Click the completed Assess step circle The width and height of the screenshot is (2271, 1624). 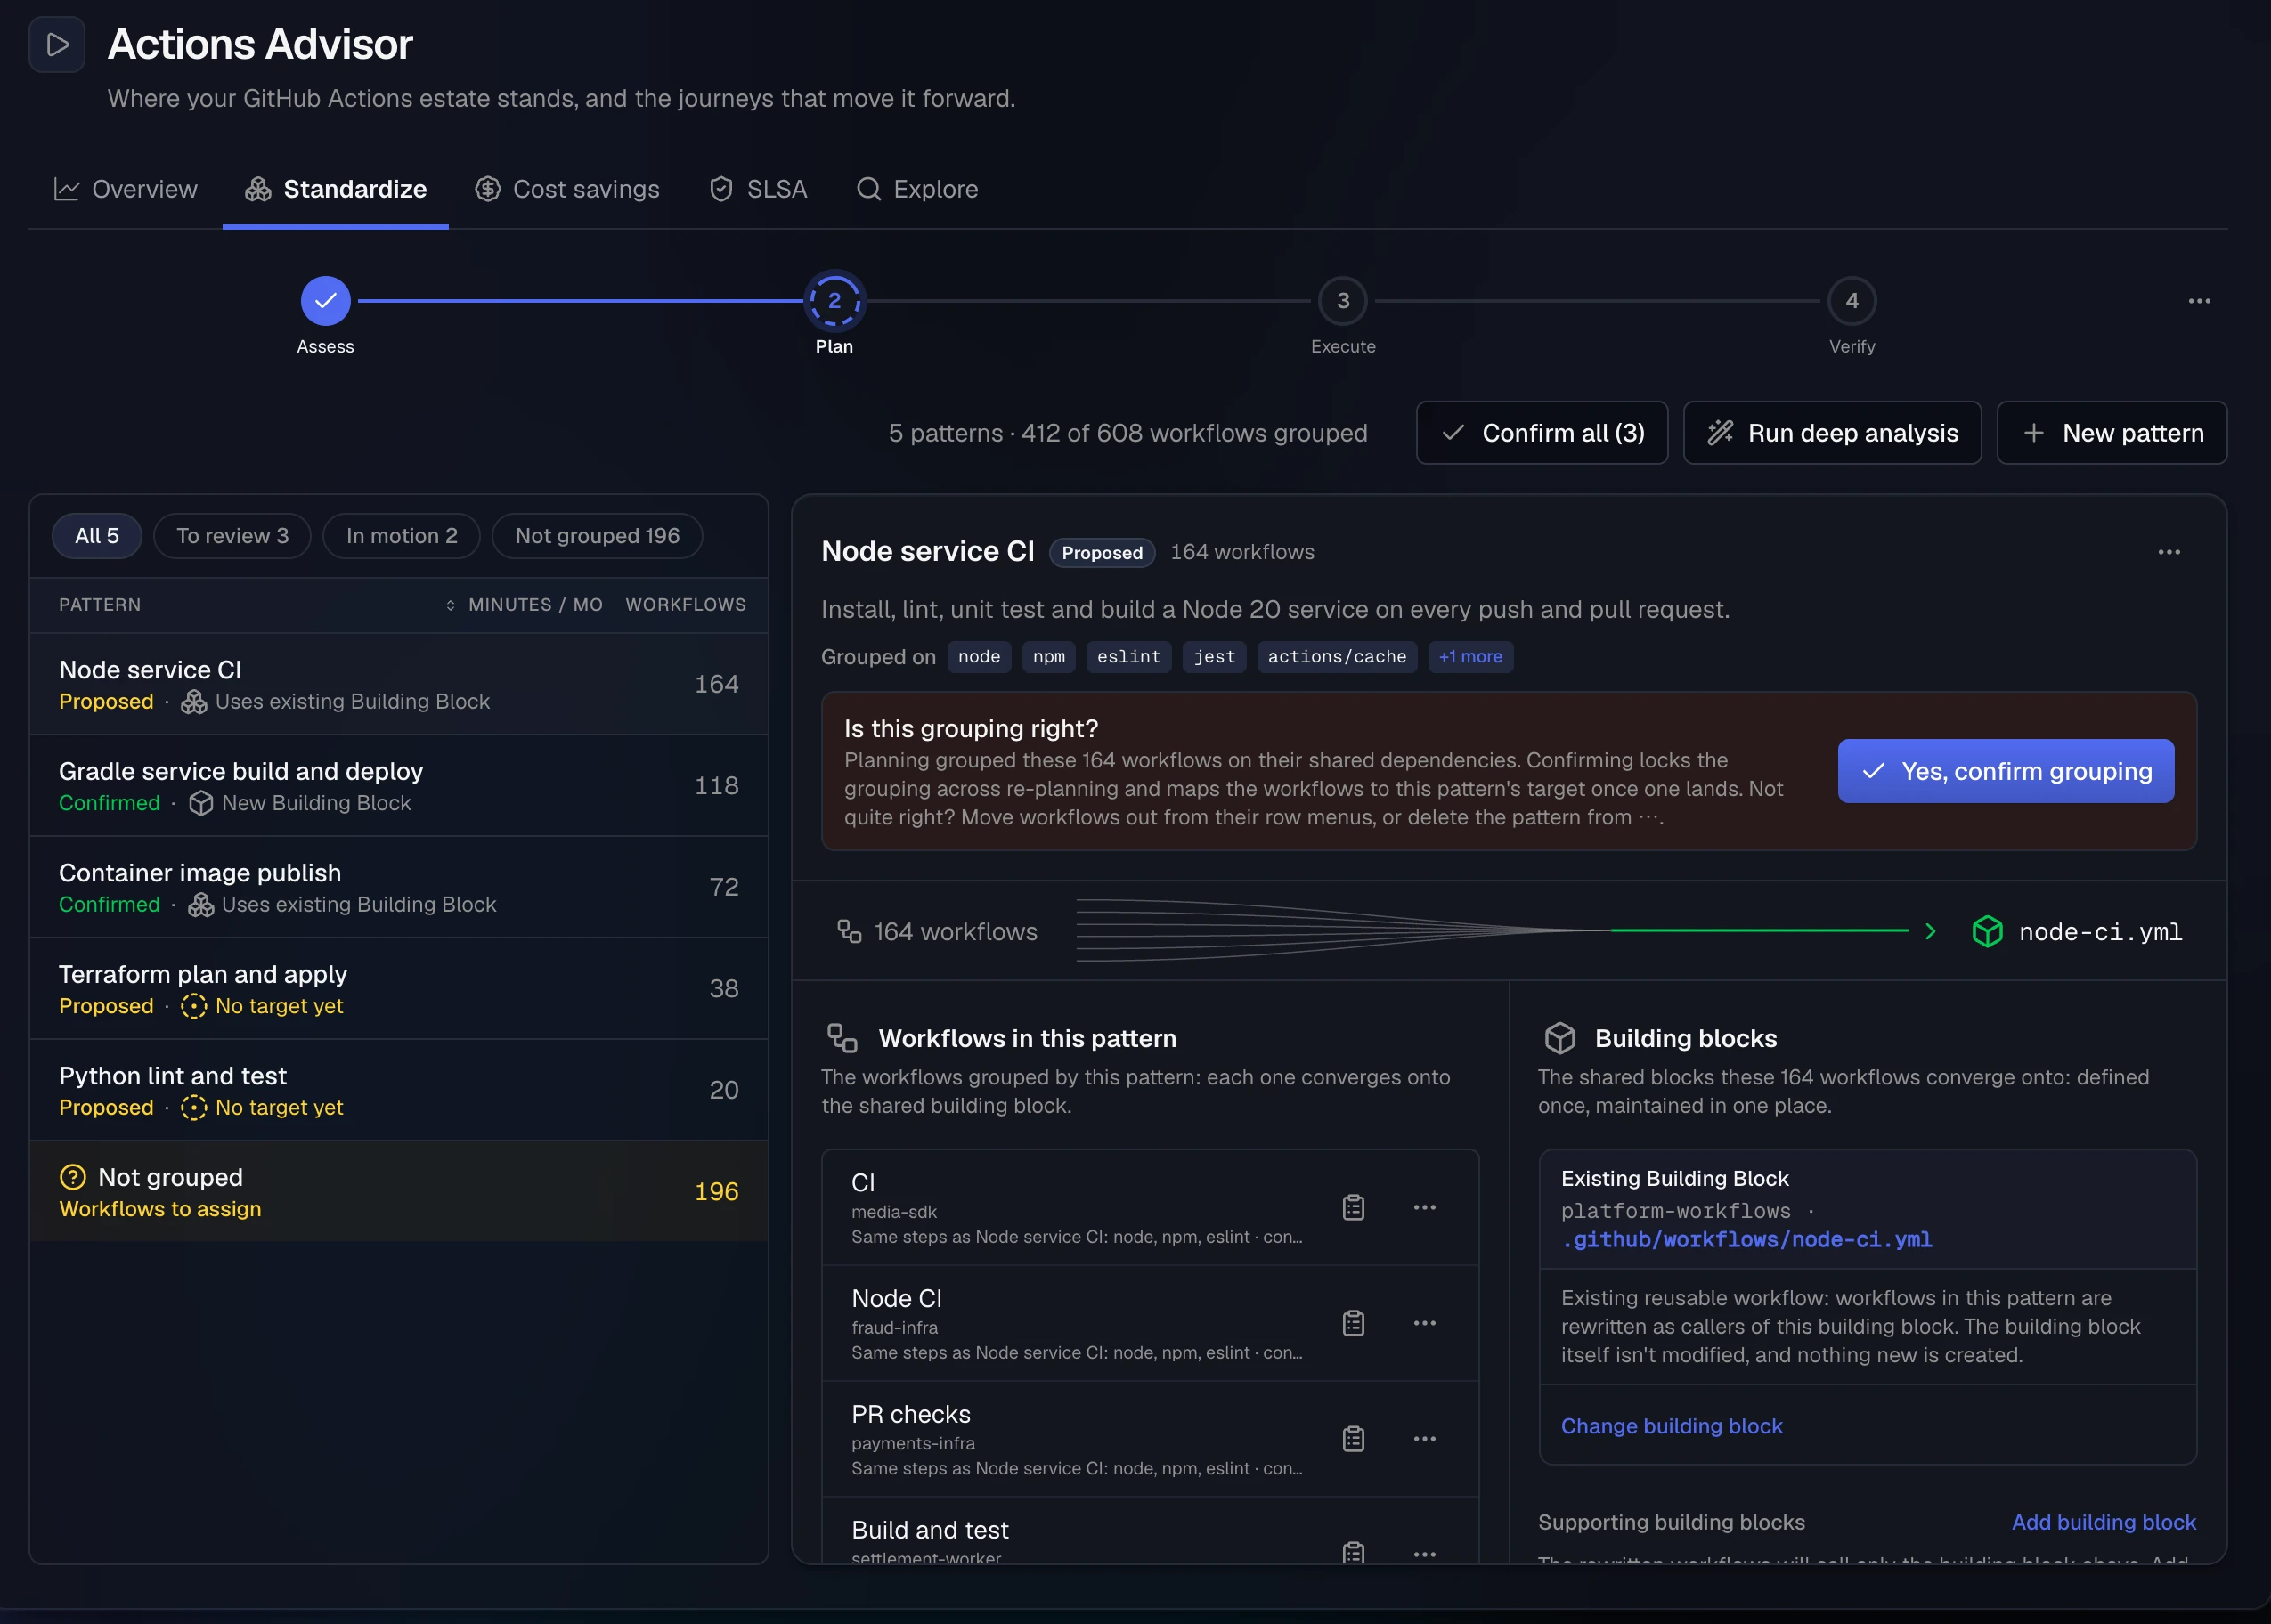326,301
